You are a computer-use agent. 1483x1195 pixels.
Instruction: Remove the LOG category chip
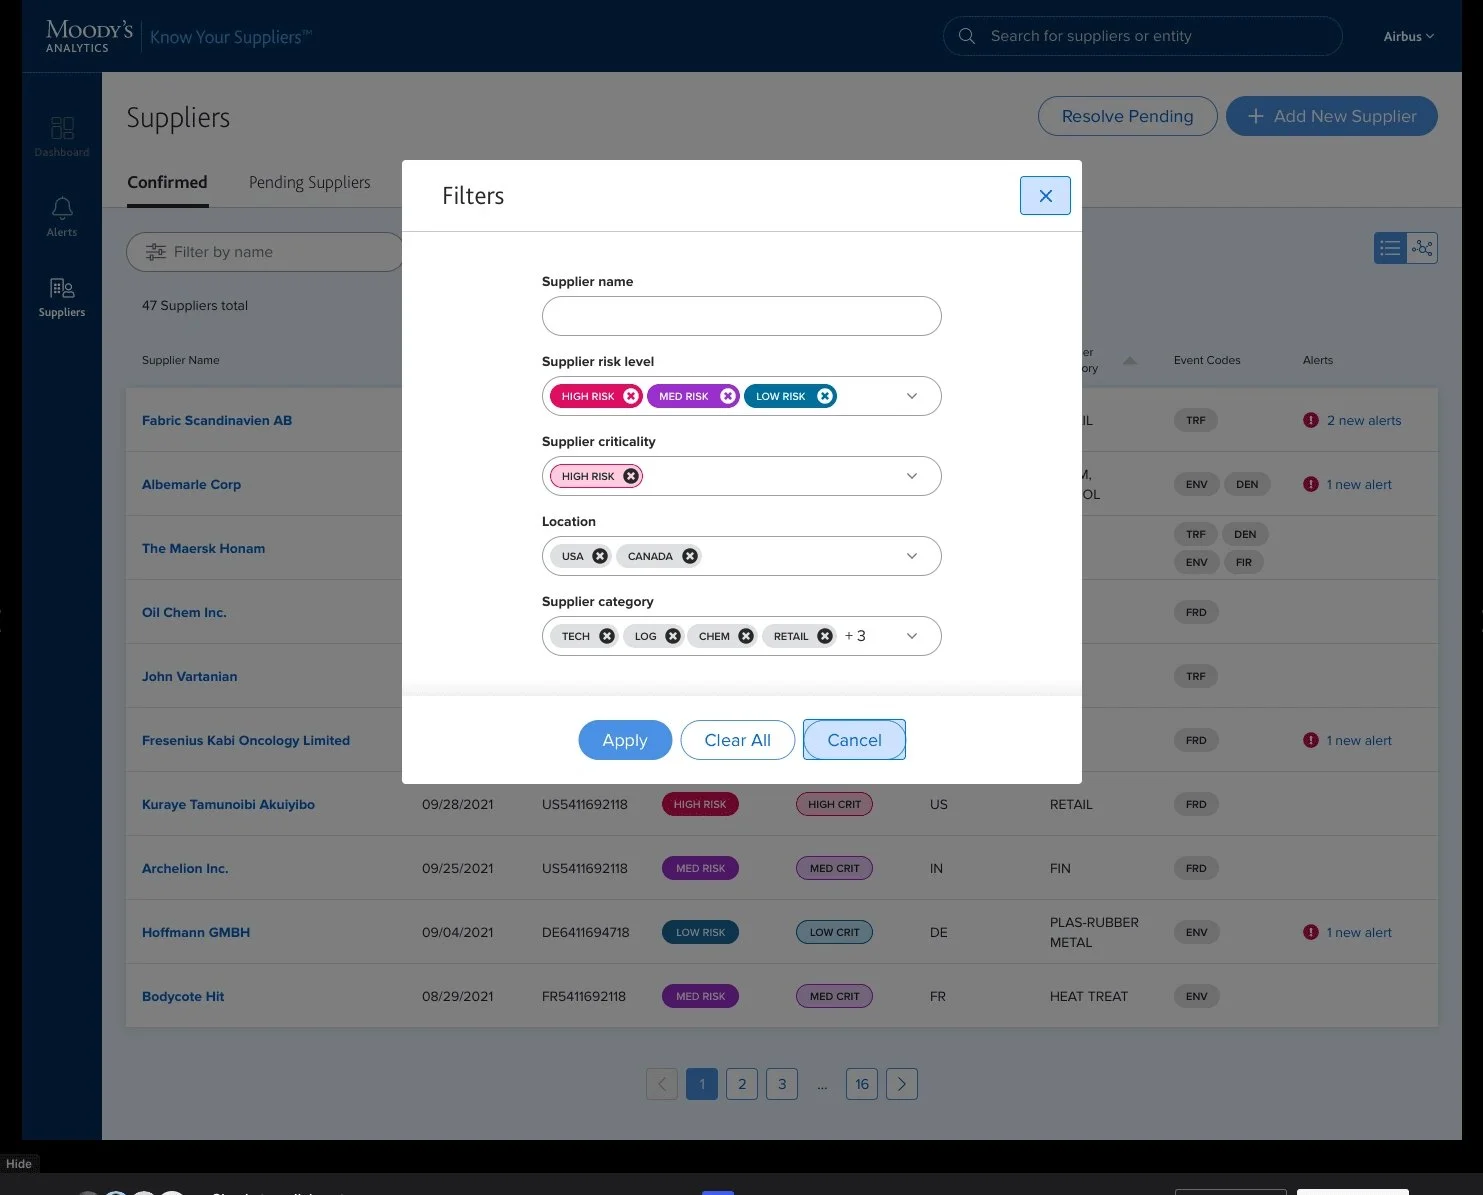pos(673,636)
